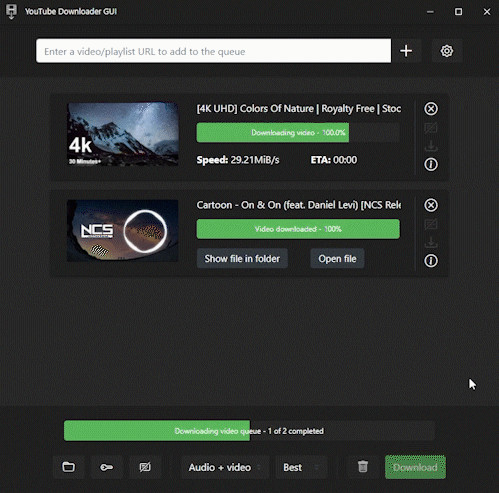Viewport: 499px width, 493px height.
Task: Remove the Cartoon - On & On video from queue
Action: pos(431,205)
